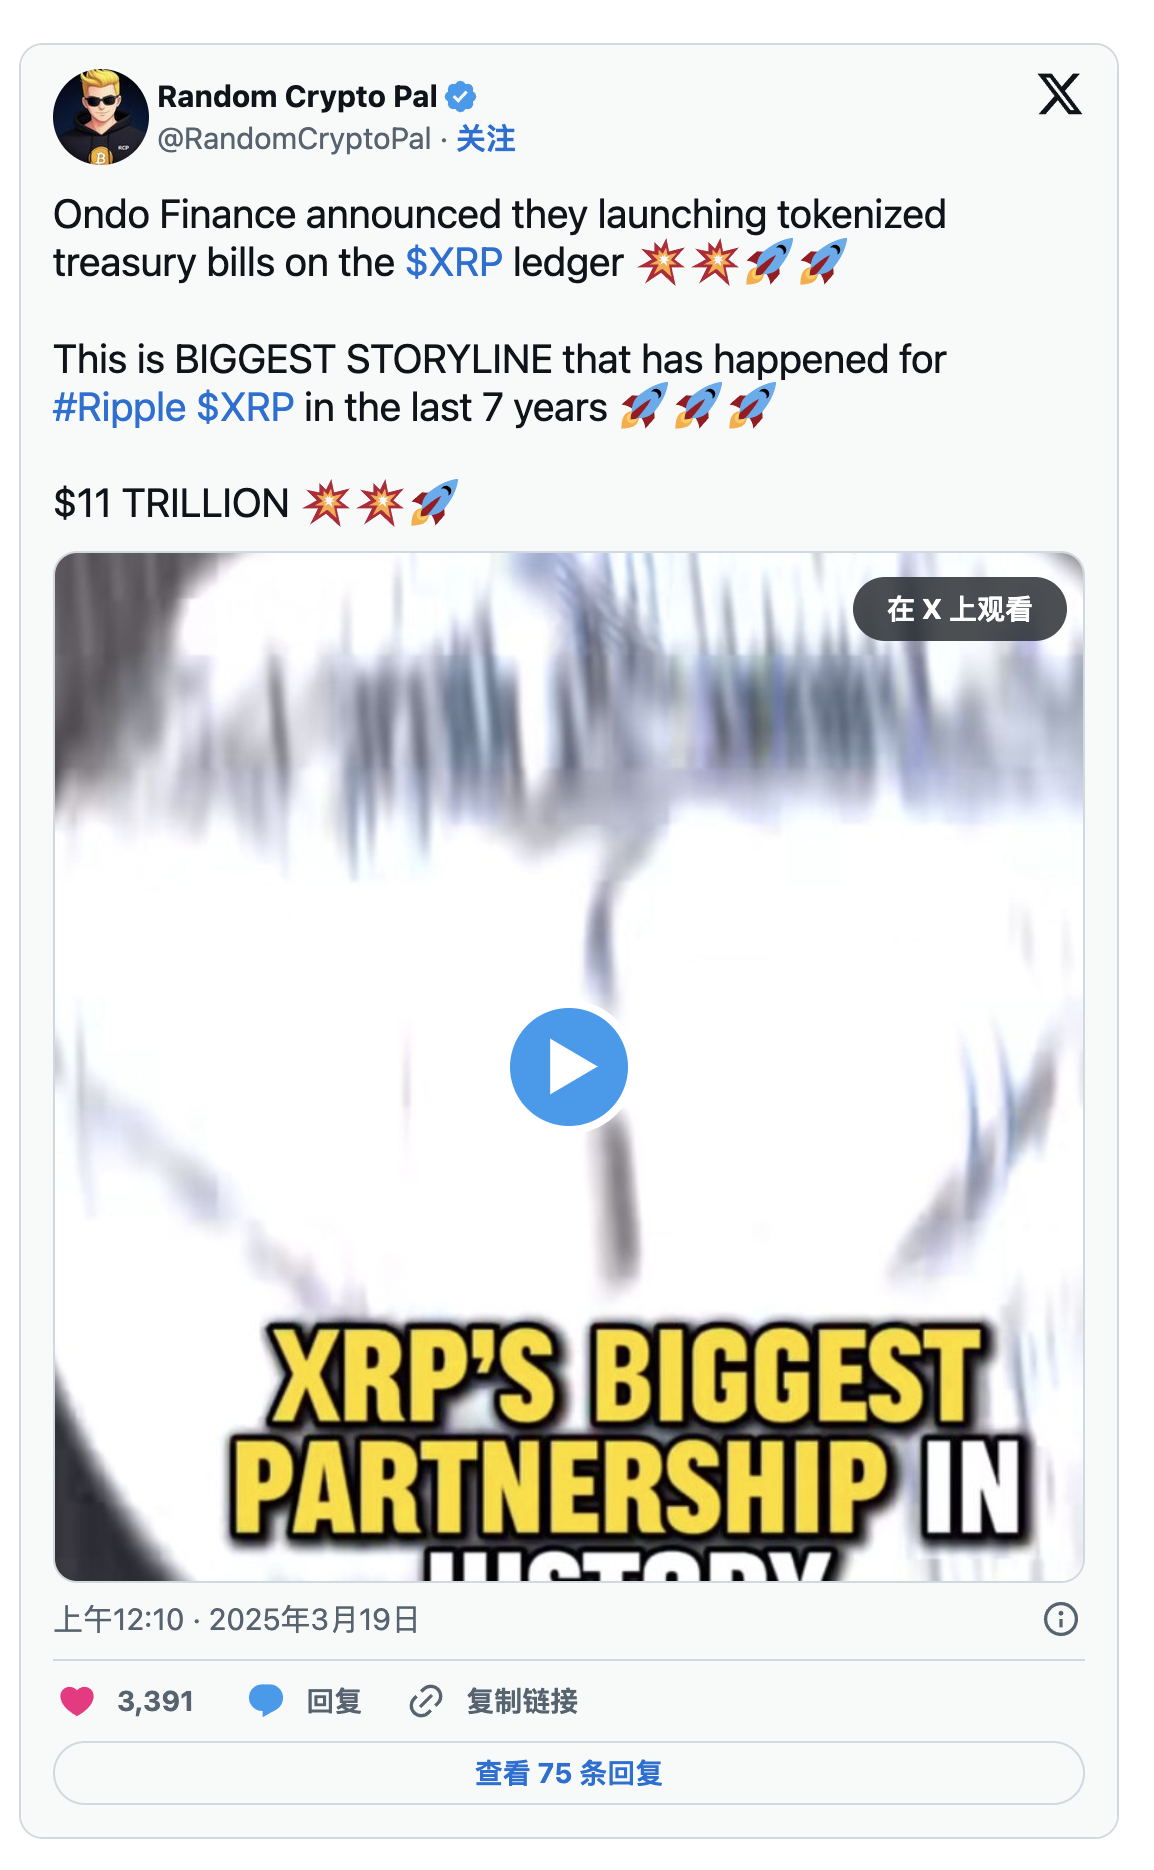Click the 回复 reply label

click(x=334, y=1700)
